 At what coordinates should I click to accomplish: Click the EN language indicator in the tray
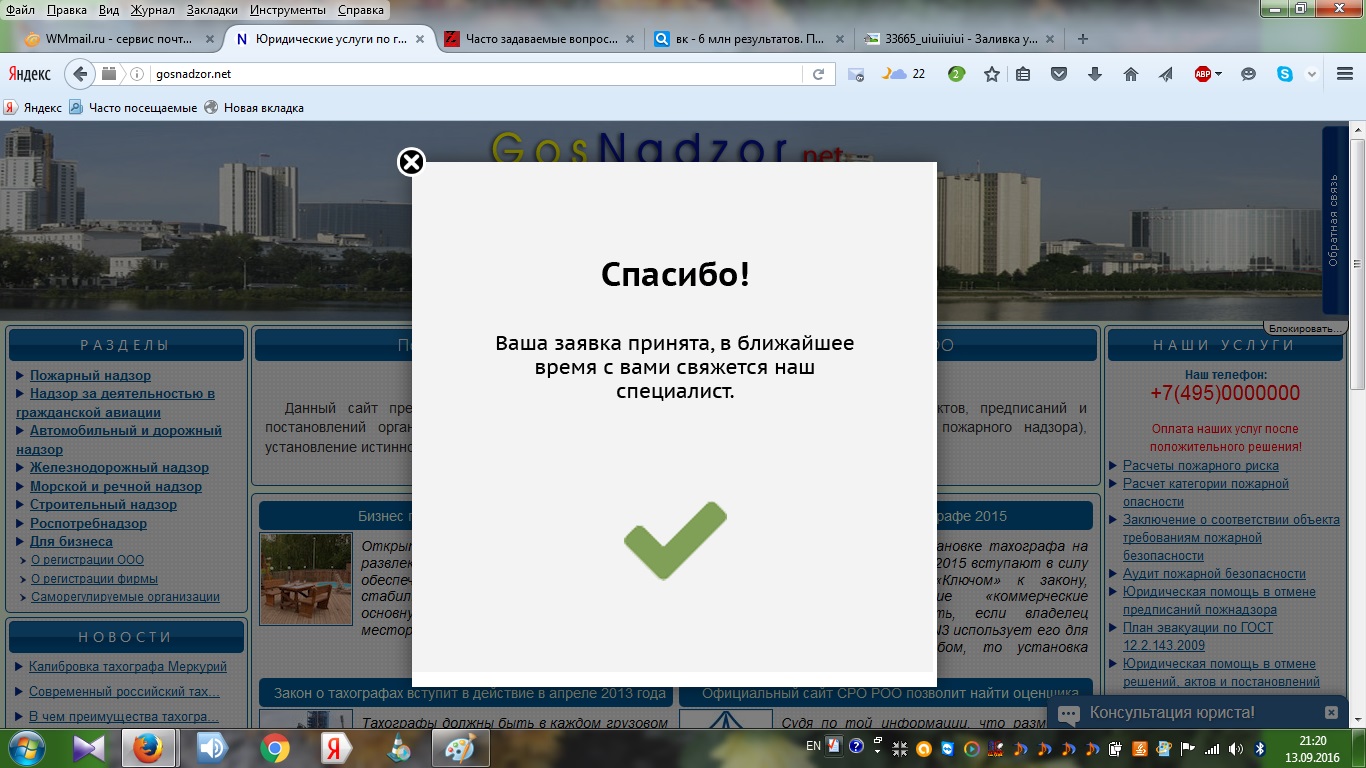click(x=813, y=747)
